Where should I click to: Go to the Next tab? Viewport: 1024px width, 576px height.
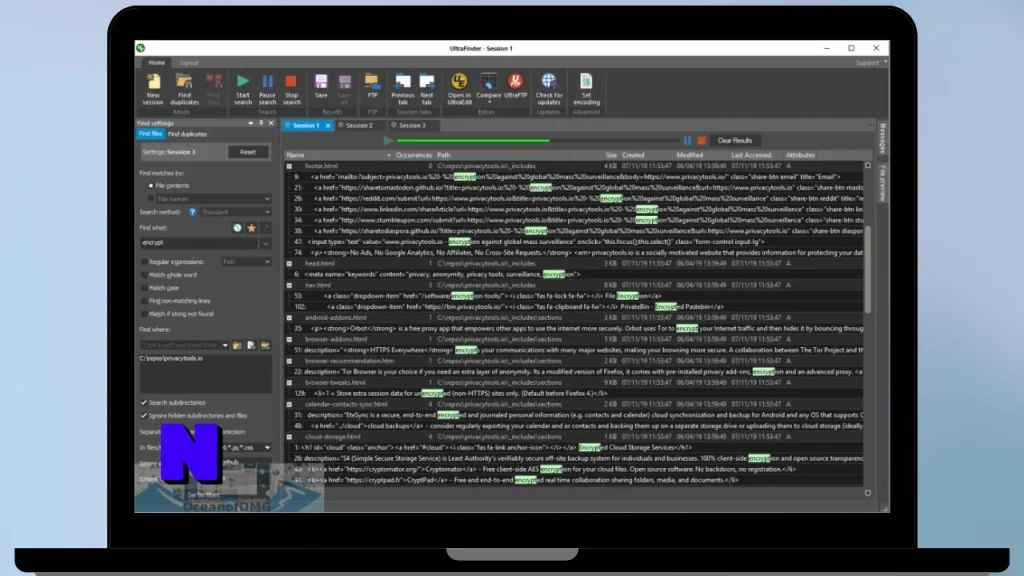click(x=426, y=89)
